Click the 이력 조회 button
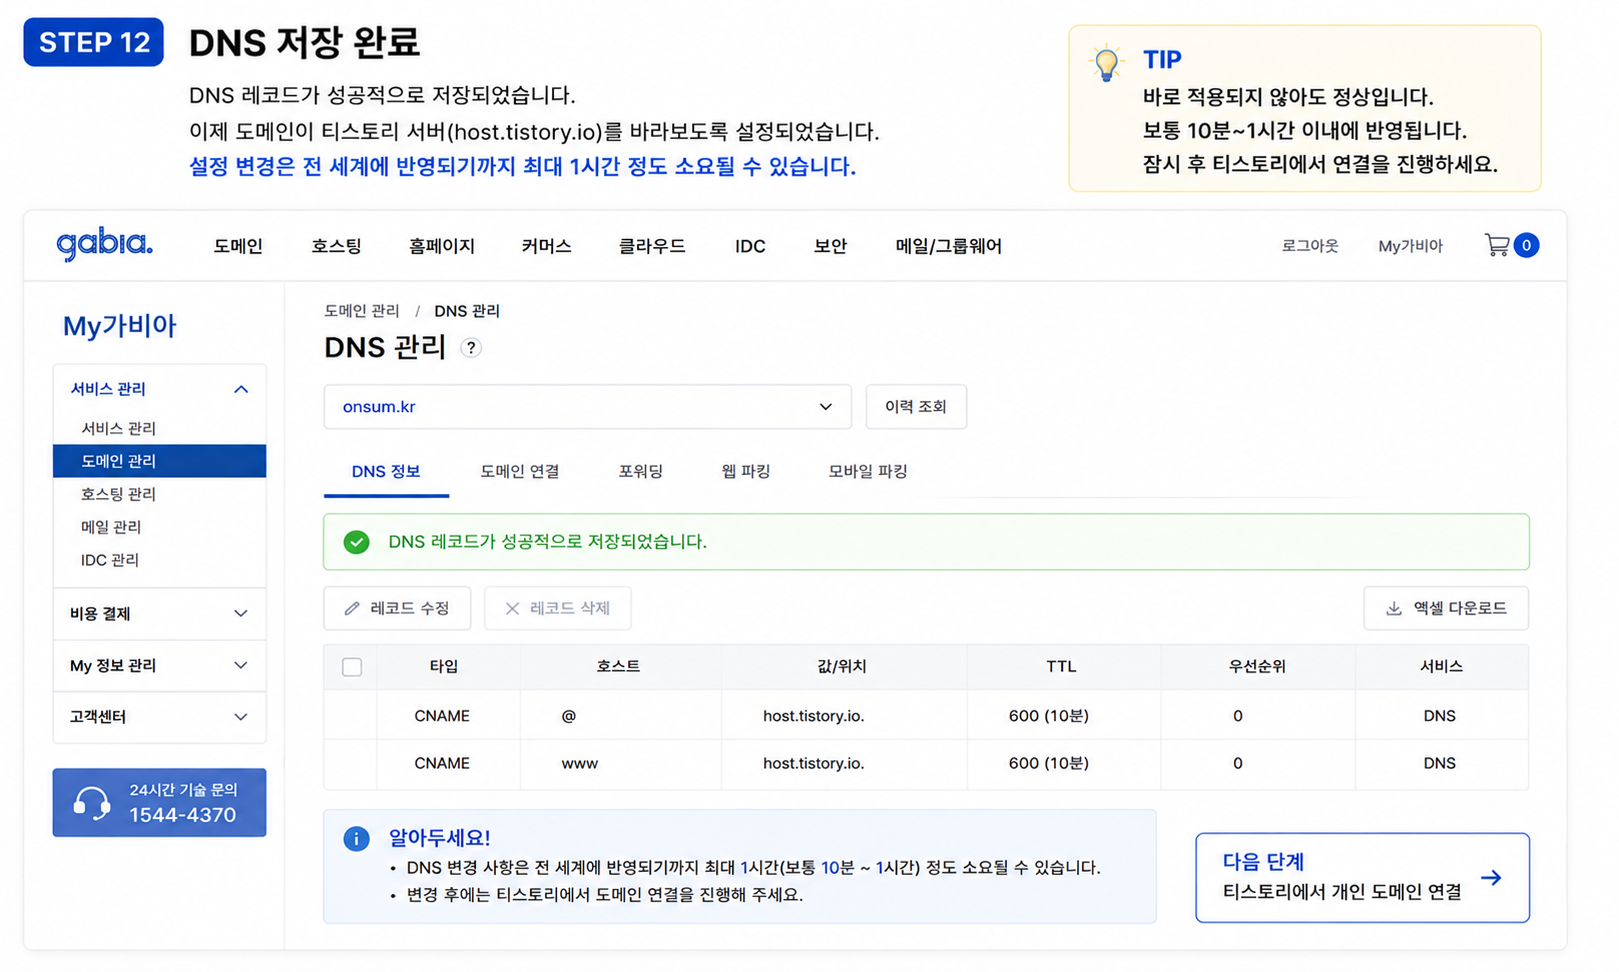The image size is (1619, 972). tap(916, 407)
